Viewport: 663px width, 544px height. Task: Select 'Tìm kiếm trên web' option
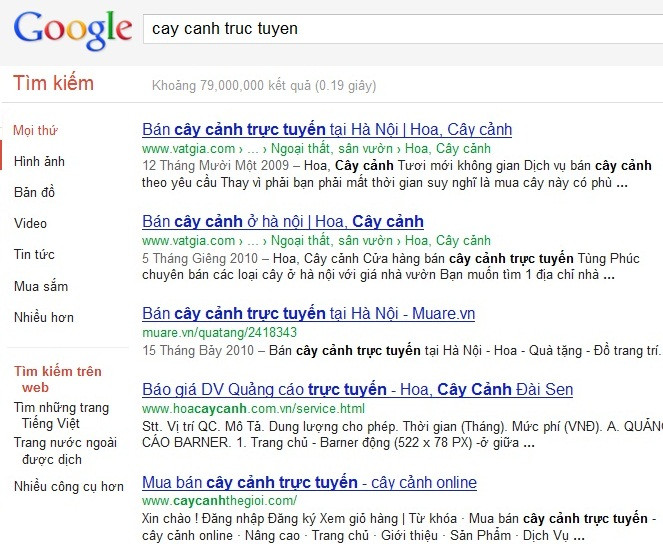point(58,379)
